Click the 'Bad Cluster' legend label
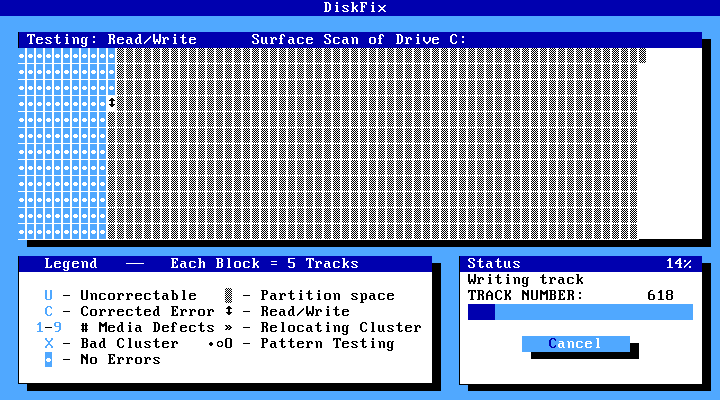This screenshot has height=400, width=720. pos(129,344)
